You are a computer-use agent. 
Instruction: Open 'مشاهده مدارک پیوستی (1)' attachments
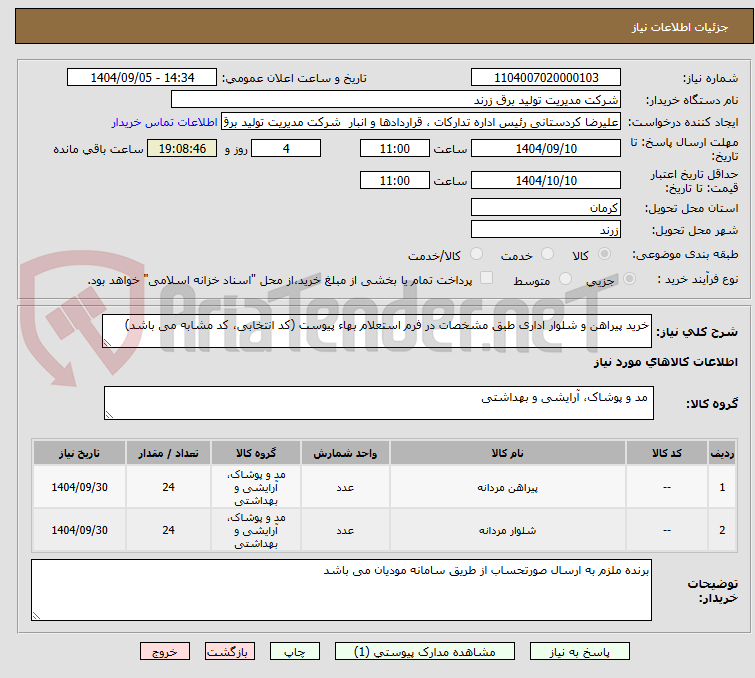coord(424,652)
